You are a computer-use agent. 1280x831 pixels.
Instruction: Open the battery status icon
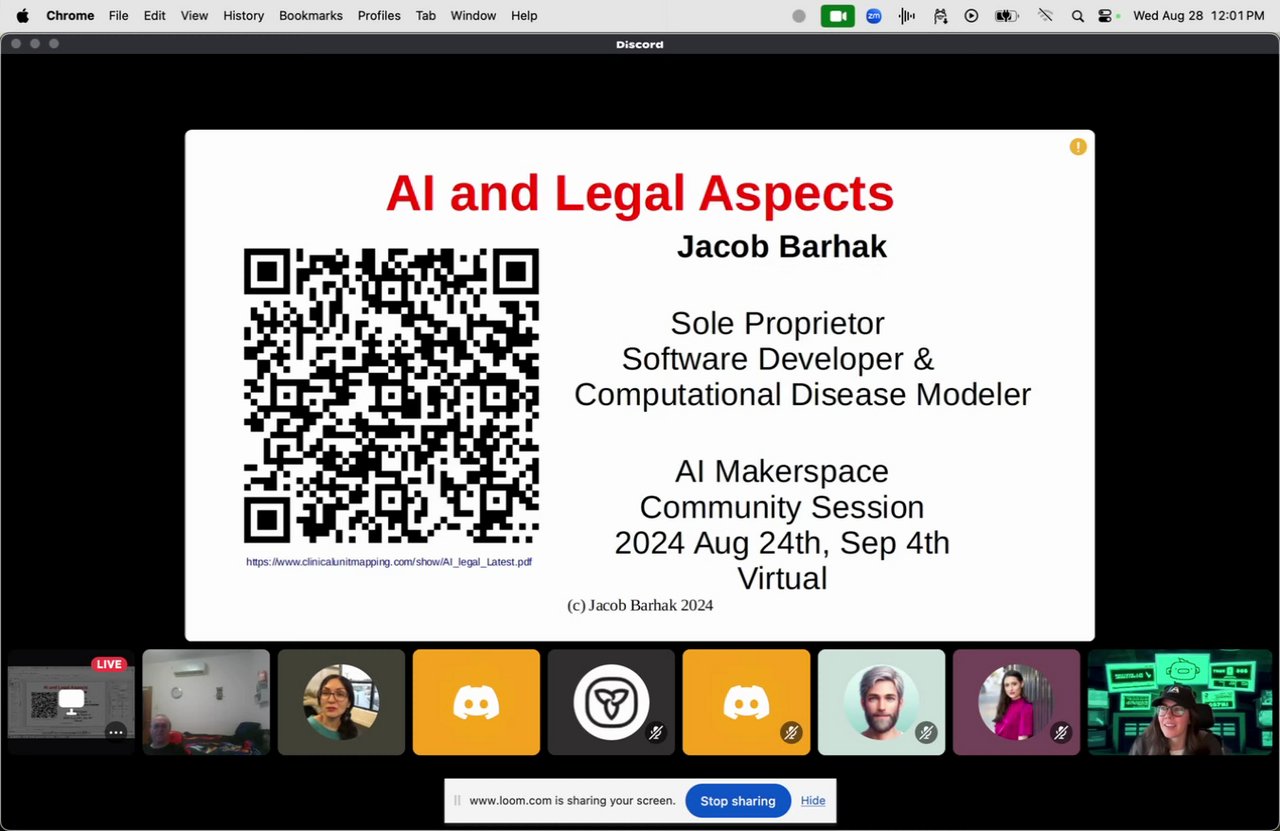(x=1006, y=16)
